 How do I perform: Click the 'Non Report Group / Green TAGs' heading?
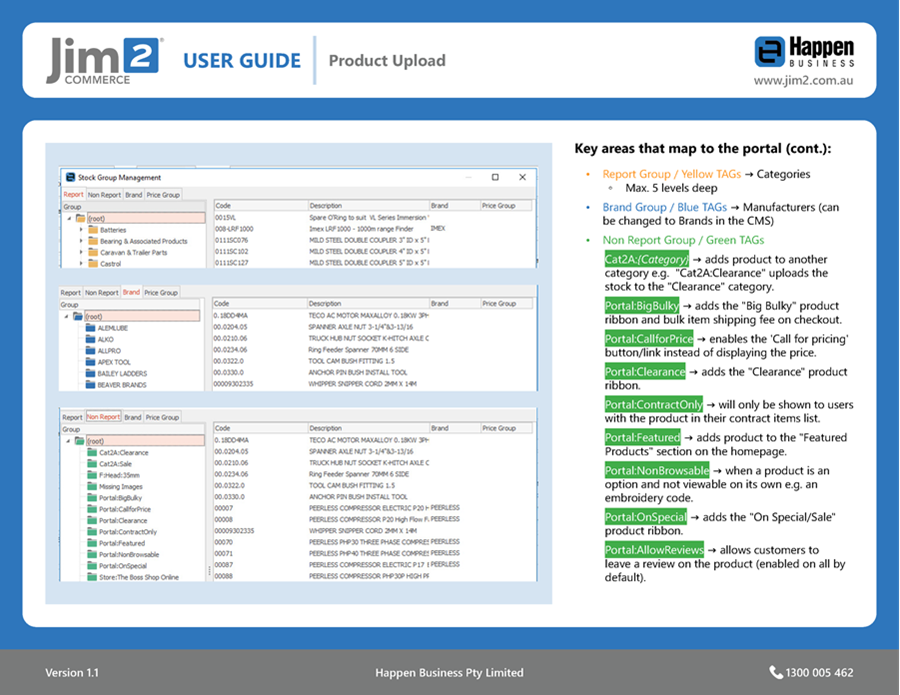[x=683, y=240]
